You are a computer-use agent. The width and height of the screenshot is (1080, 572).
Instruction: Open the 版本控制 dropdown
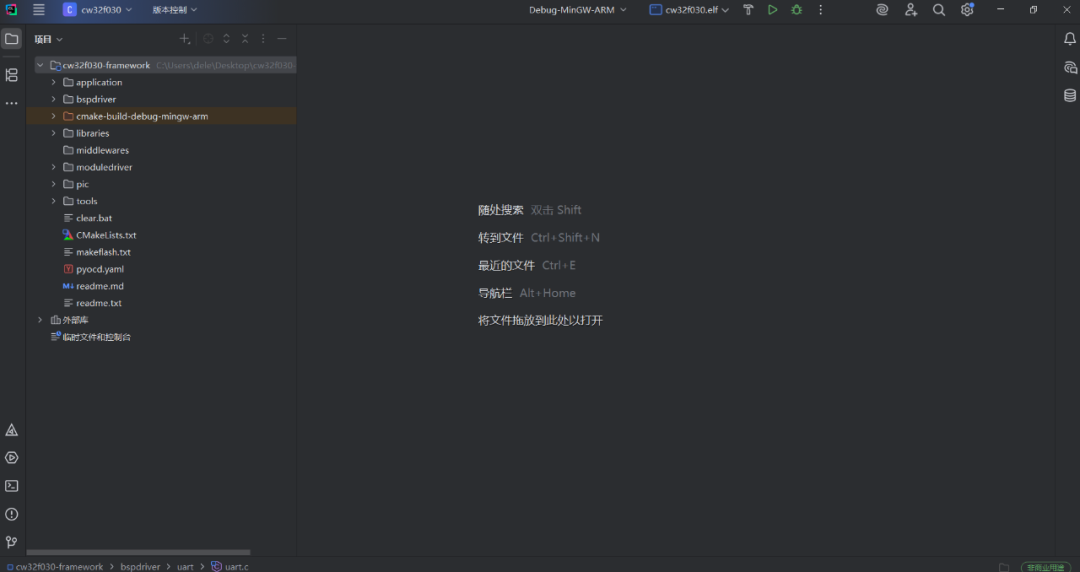tap(175, 10)
